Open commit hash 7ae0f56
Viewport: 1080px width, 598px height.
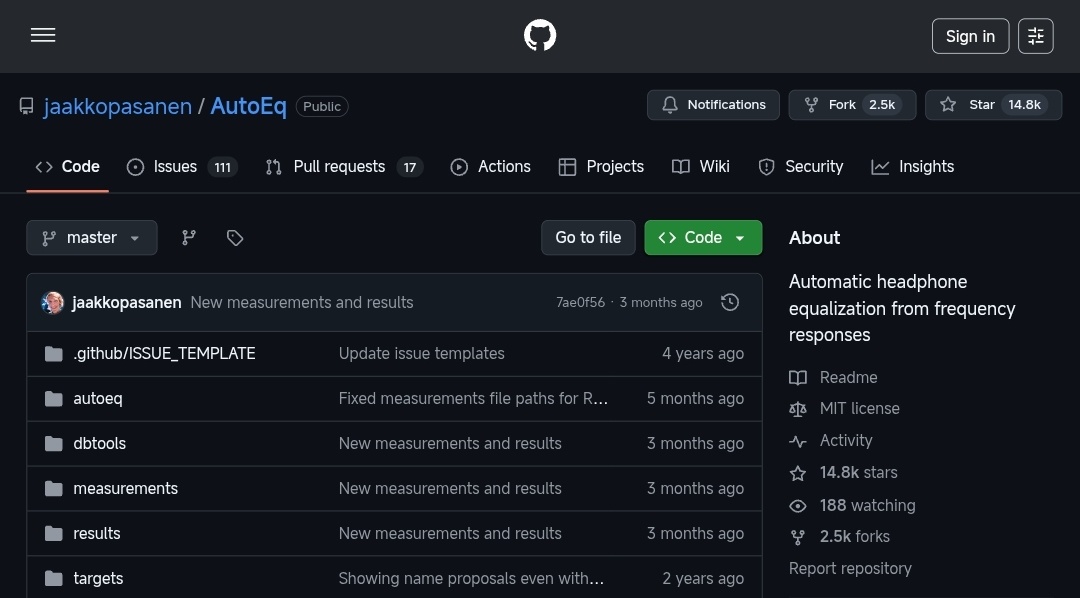click(580, 302)
